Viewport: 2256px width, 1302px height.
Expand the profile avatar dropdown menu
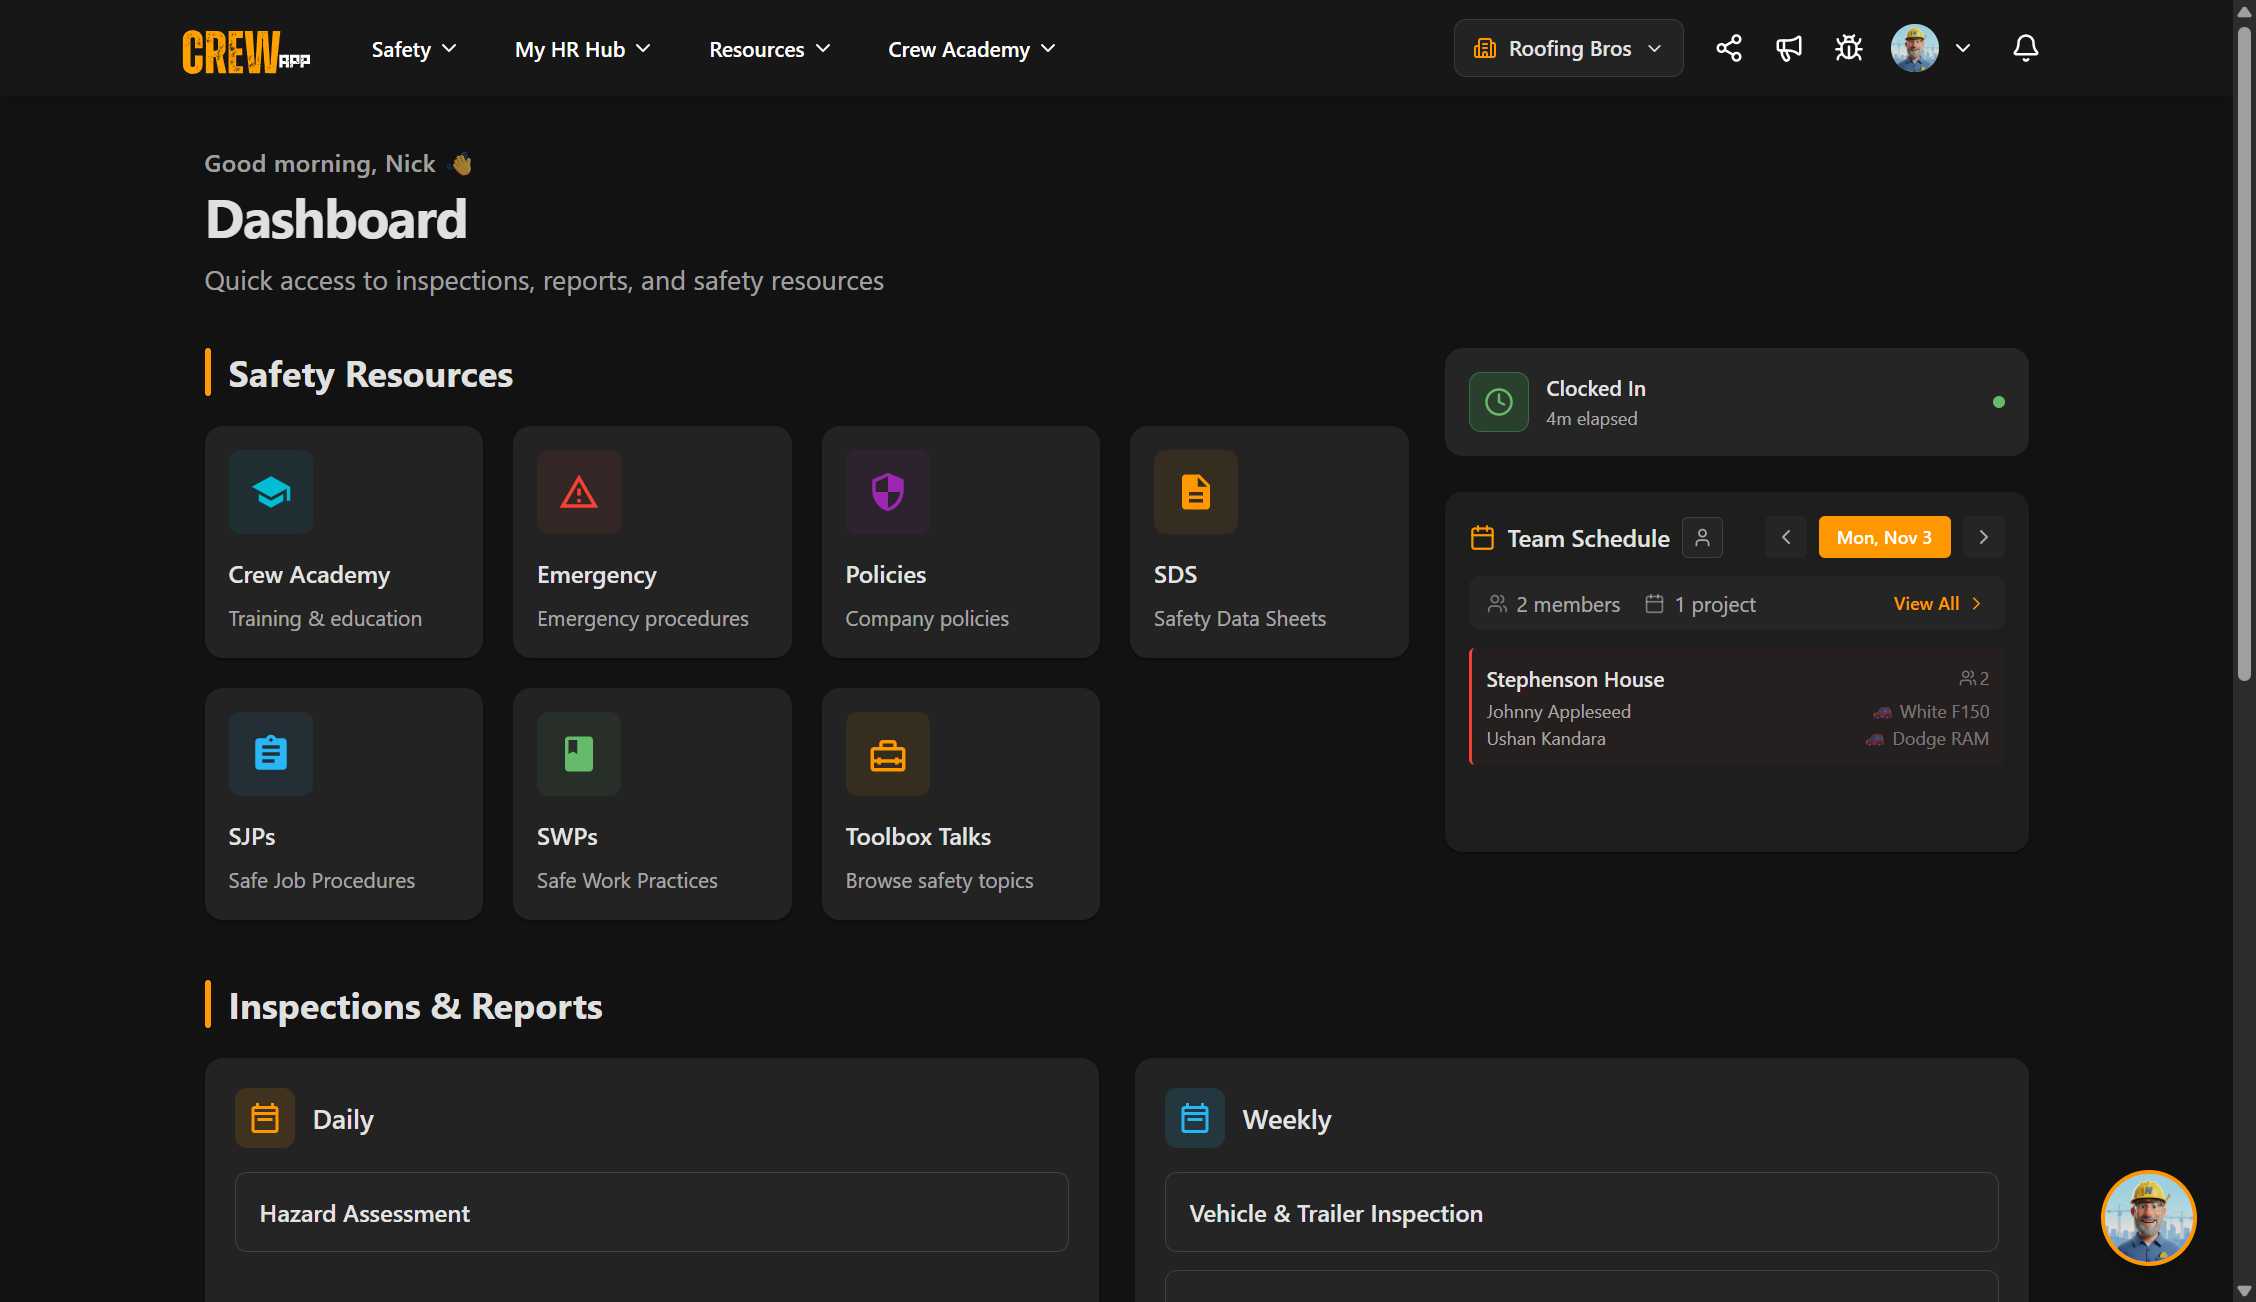[1930, 47]
